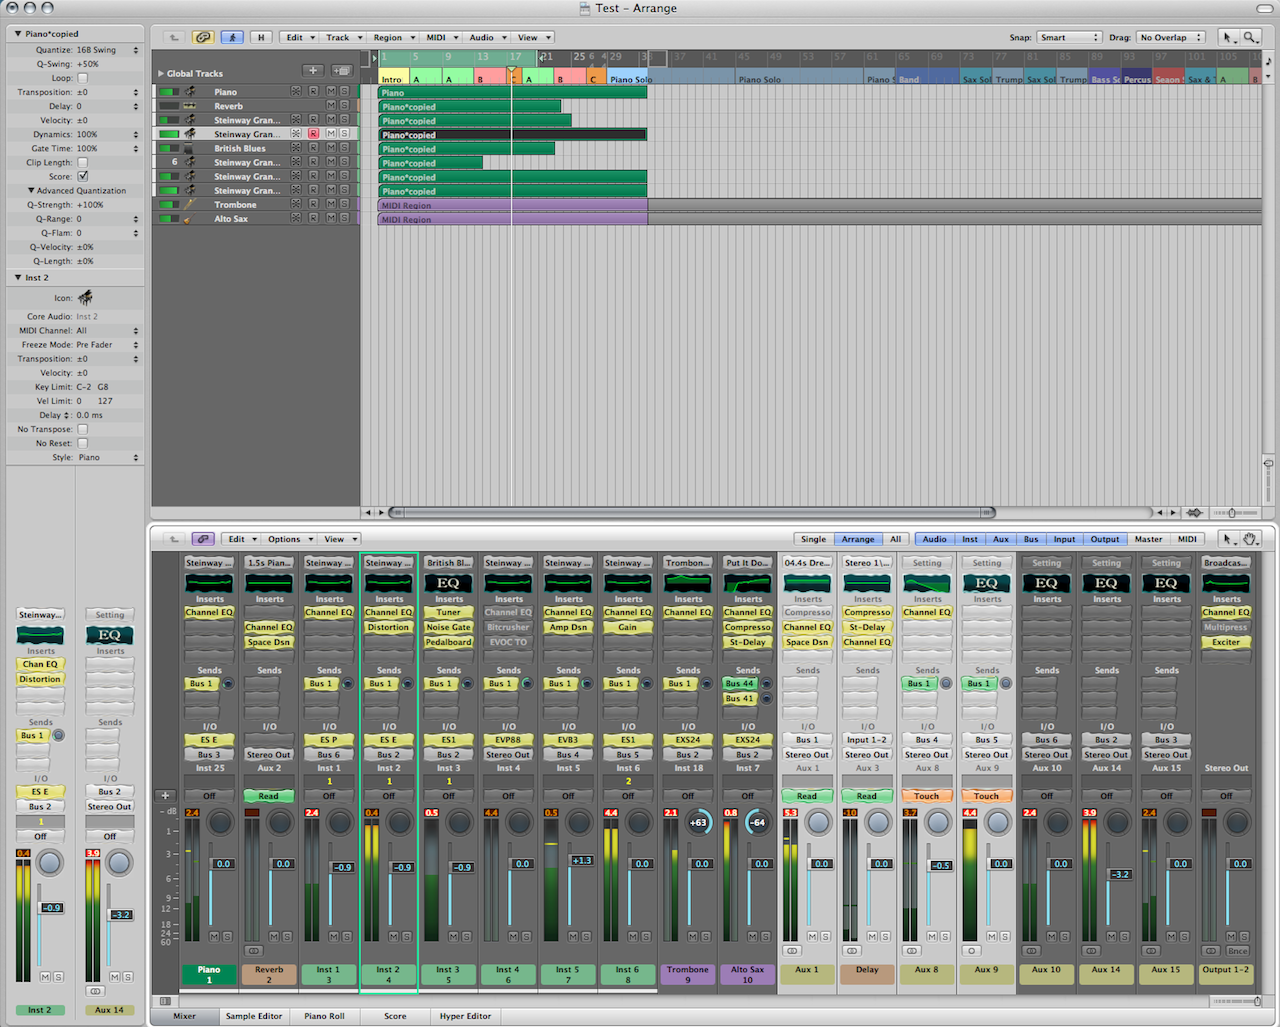Image resolution: width=1280 pixels, height=1027 pixels.
Task: Click the Aux 14 volume fader at -3.2
Action: click(1120, 874)
